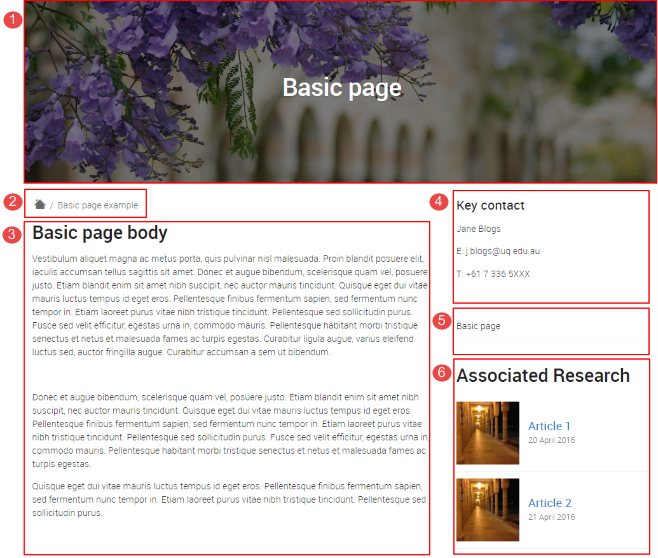Viewport: 658px width, 558px height.
Task: Click the paragraph starting 'Donec et augue bibendum'
Action: coord(230,430)
